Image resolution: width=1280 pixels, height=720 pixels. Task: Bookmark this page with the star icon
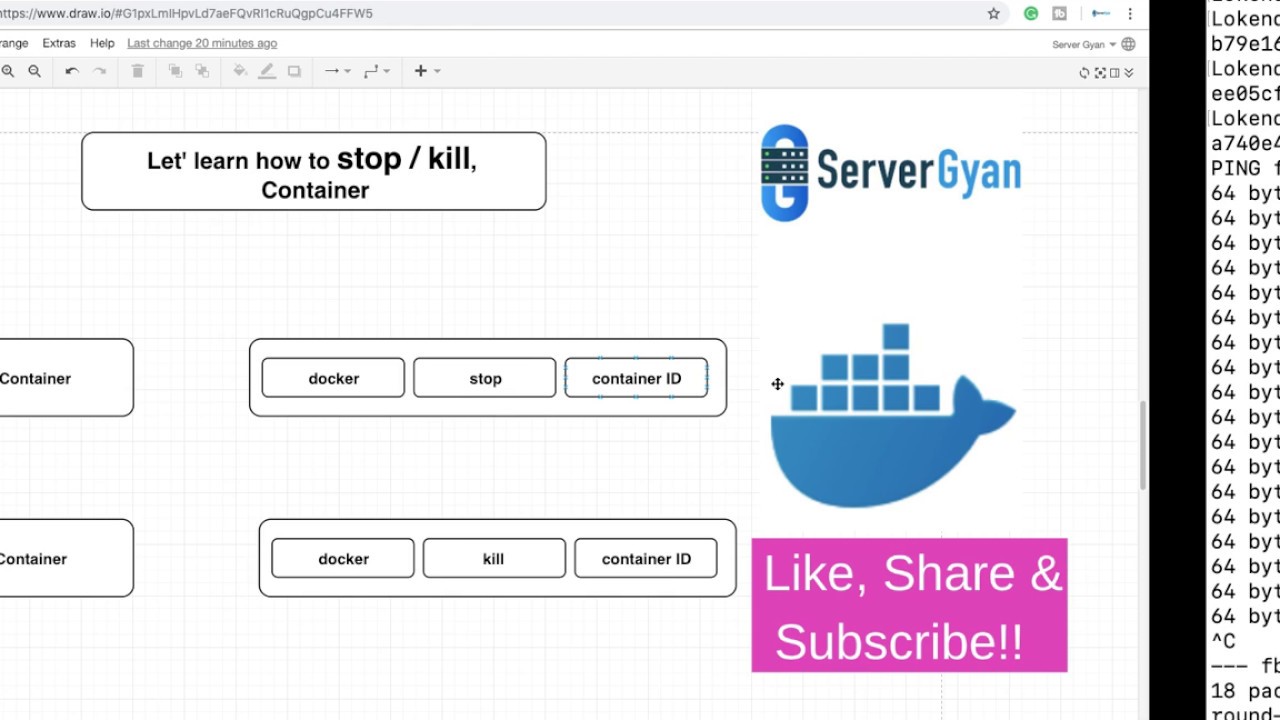[994, 14]
